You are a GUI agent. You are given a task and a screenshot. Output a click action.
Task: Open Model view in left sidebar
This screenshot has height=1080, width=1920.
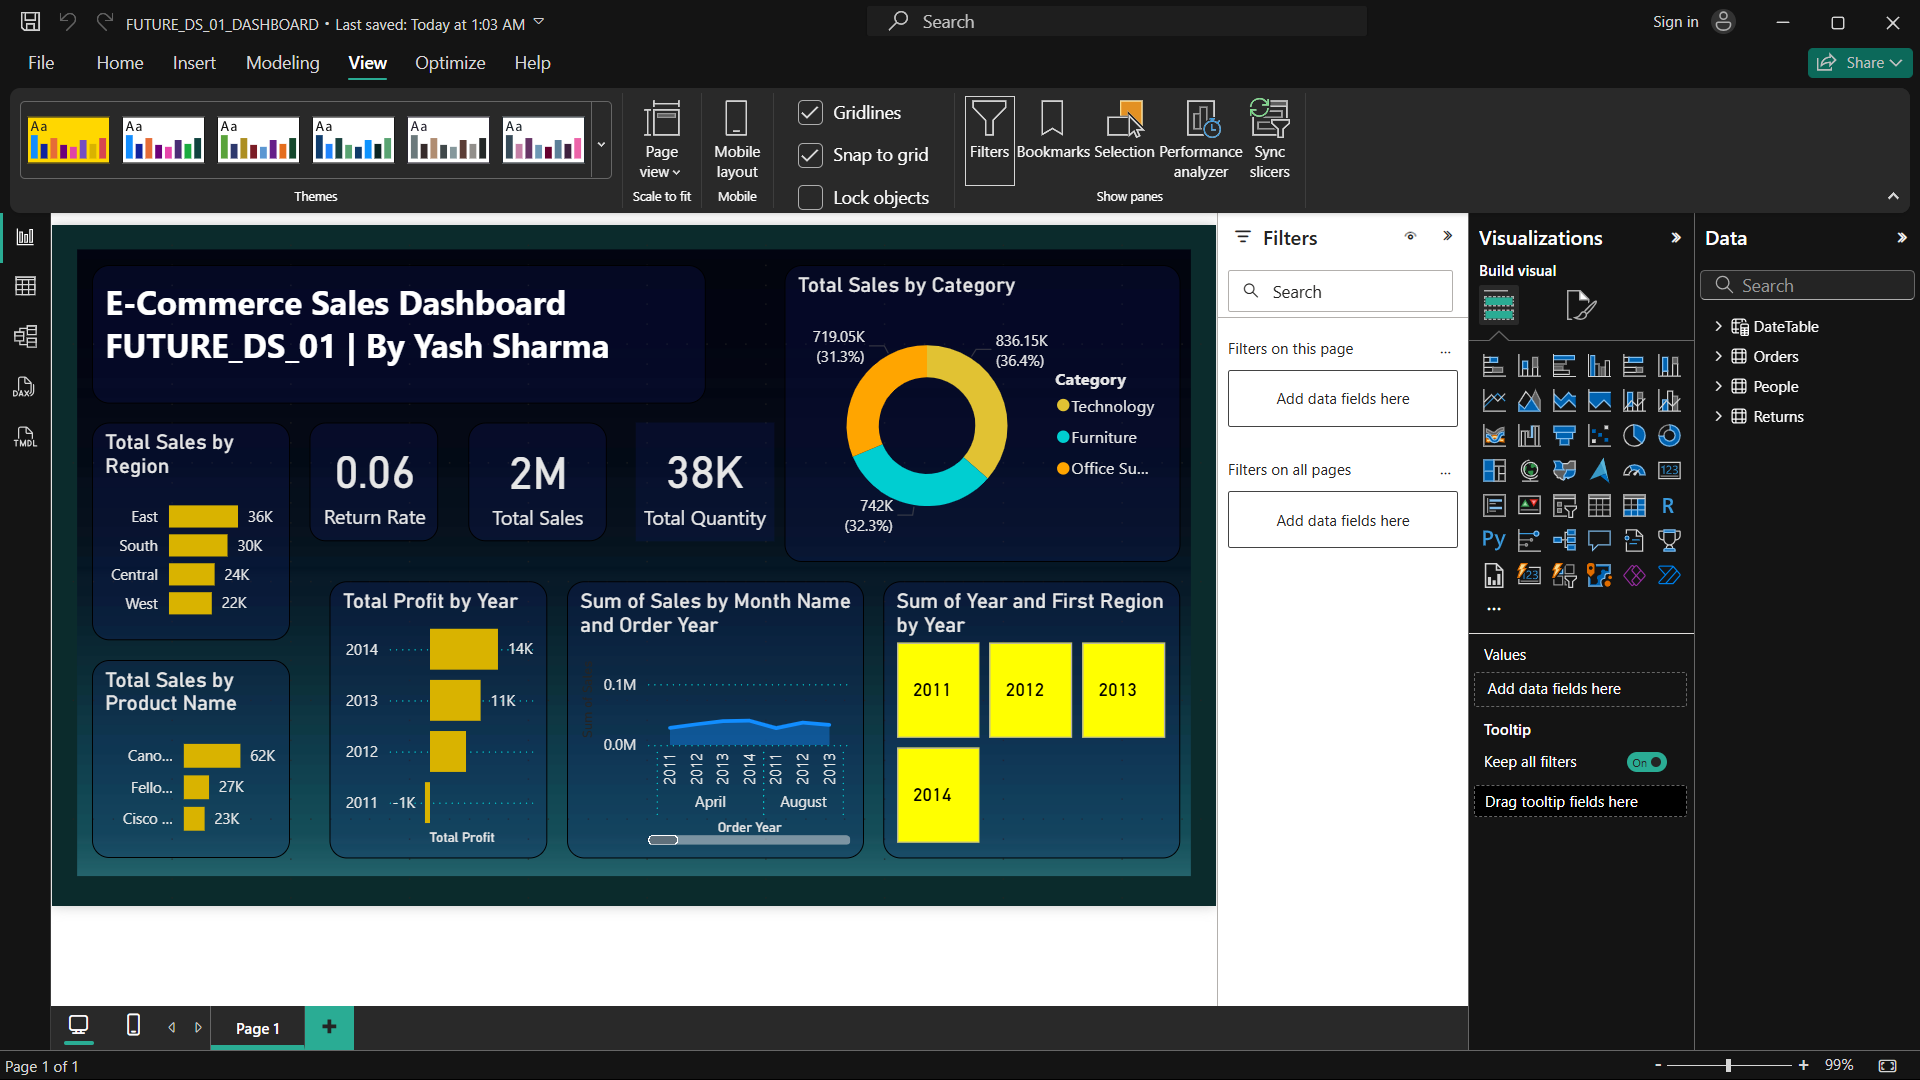pyautogui.click(x=25, y=336)
